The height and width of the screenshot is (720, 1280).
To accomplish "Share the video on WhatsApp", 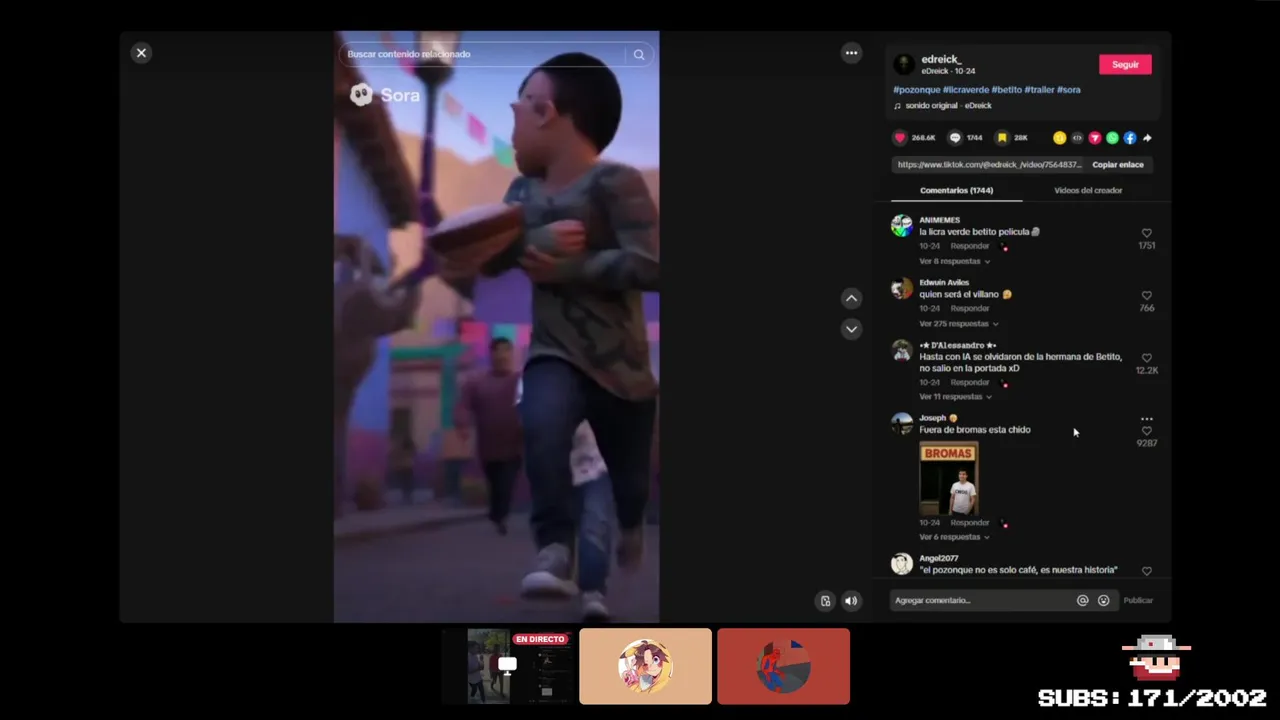I will click(x=1112, y=138).
